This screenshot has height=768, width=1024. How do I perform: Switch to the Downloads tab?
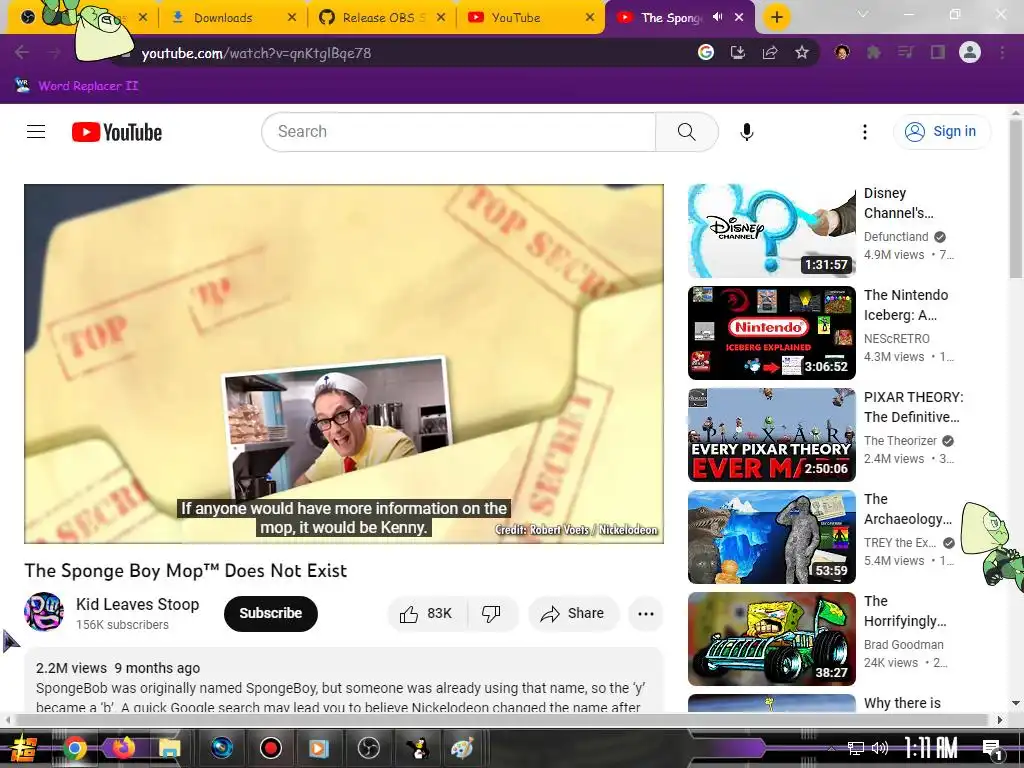click(223, 18)
